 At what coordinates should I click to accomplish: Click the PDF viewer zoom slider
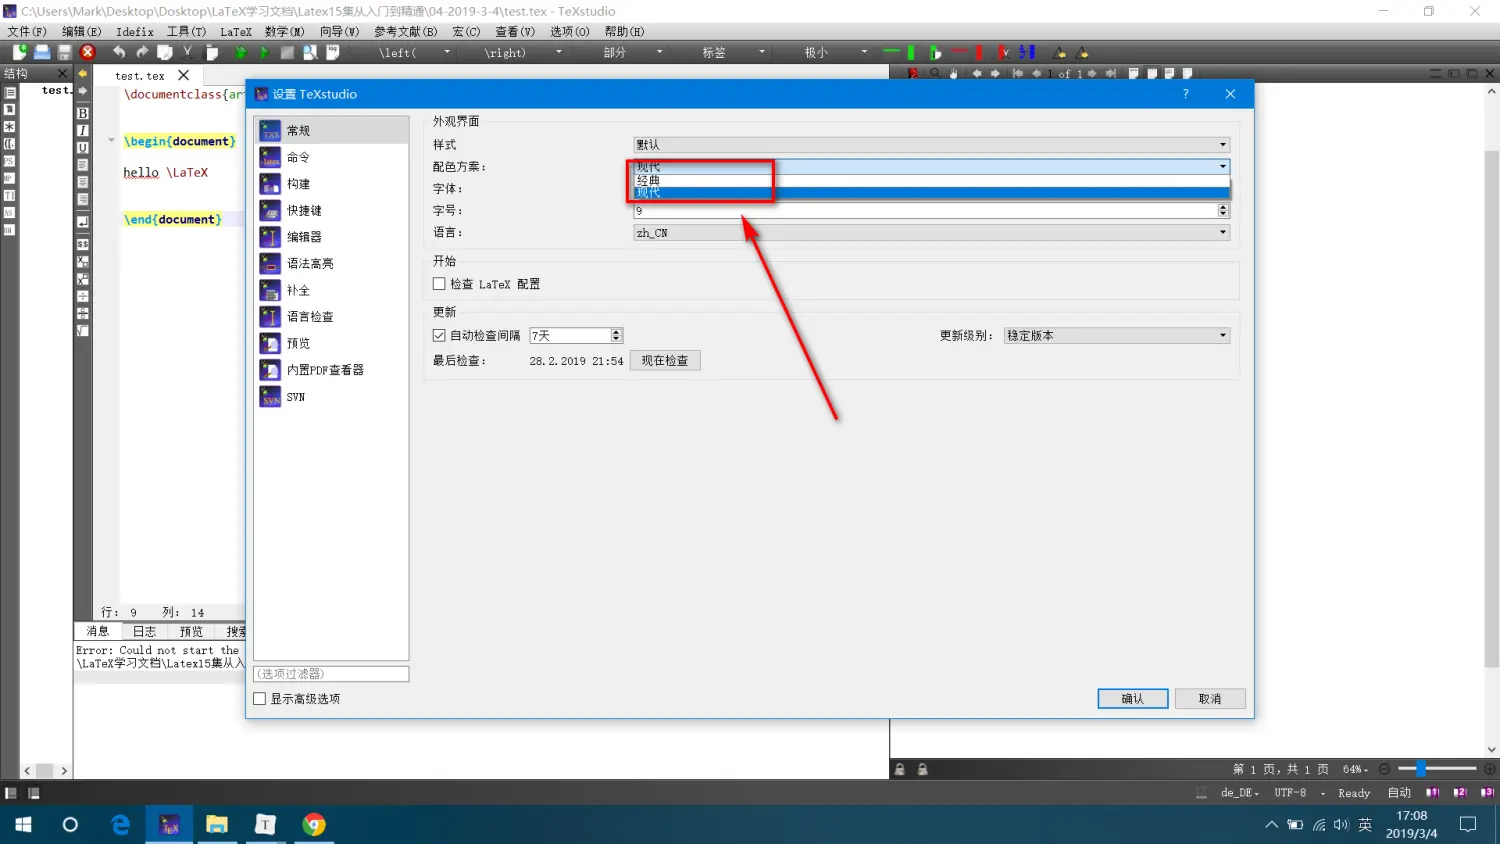click(1437, 769)
